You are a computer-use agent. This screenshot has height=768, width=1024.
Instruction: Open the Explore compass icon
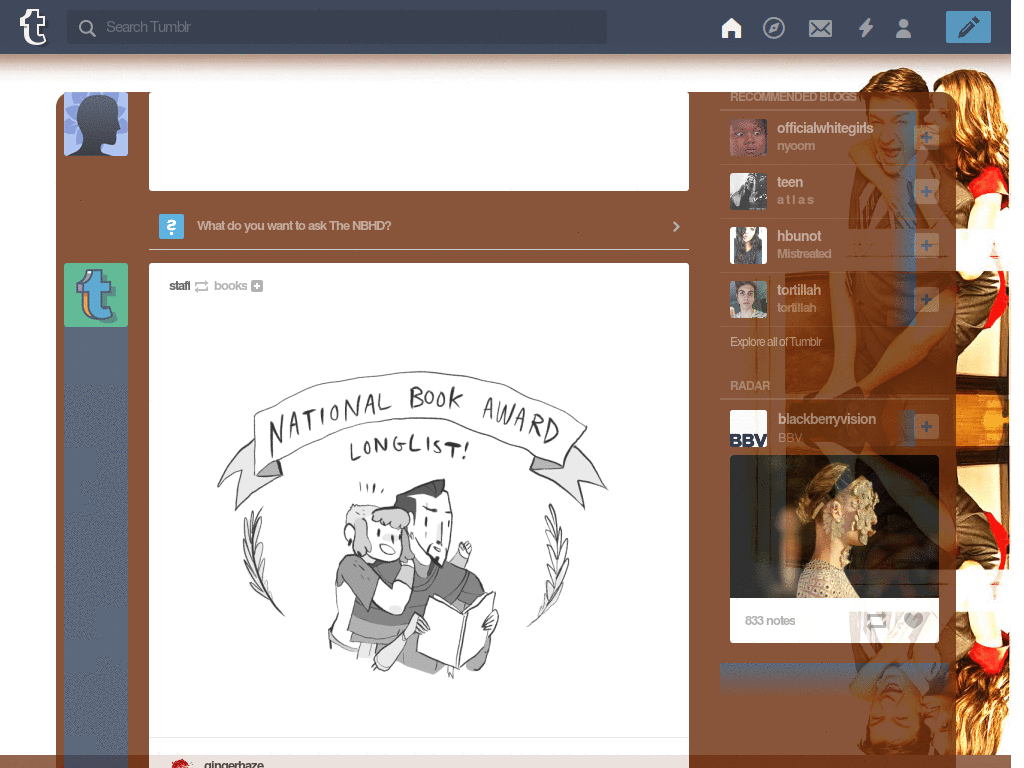(774, 28)
